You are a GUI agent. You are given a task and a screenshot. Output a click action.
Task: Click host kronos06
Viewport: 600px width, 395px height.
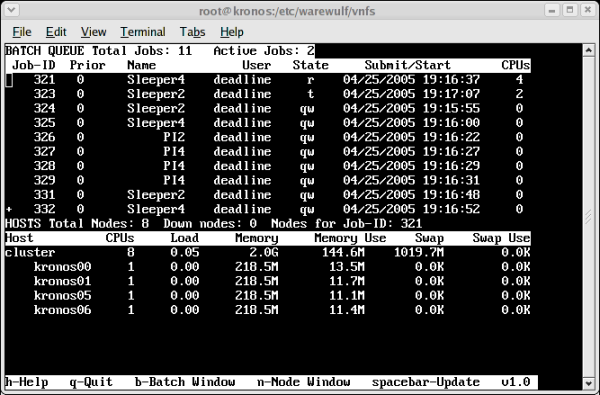(62, 310)
